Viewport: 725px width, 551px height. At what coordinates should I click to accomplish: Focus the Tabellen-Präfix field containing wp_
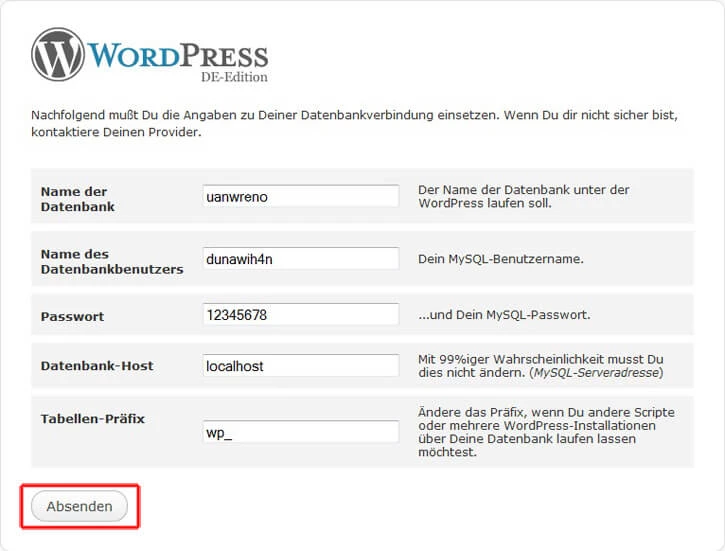click(300, 432)
